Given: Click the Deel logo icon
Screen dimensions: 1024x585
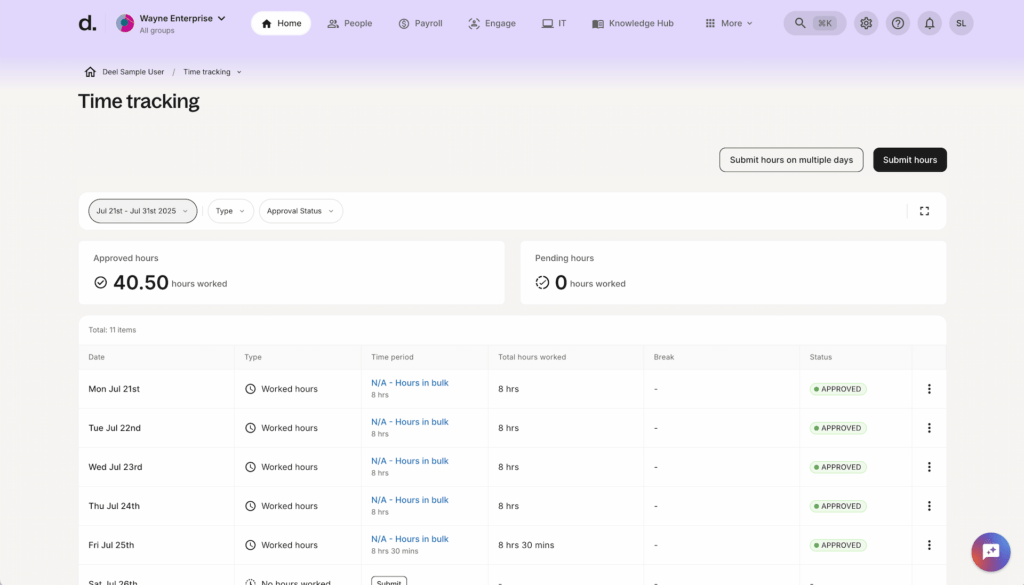Looking at the screenshot, I should [88, 23].
